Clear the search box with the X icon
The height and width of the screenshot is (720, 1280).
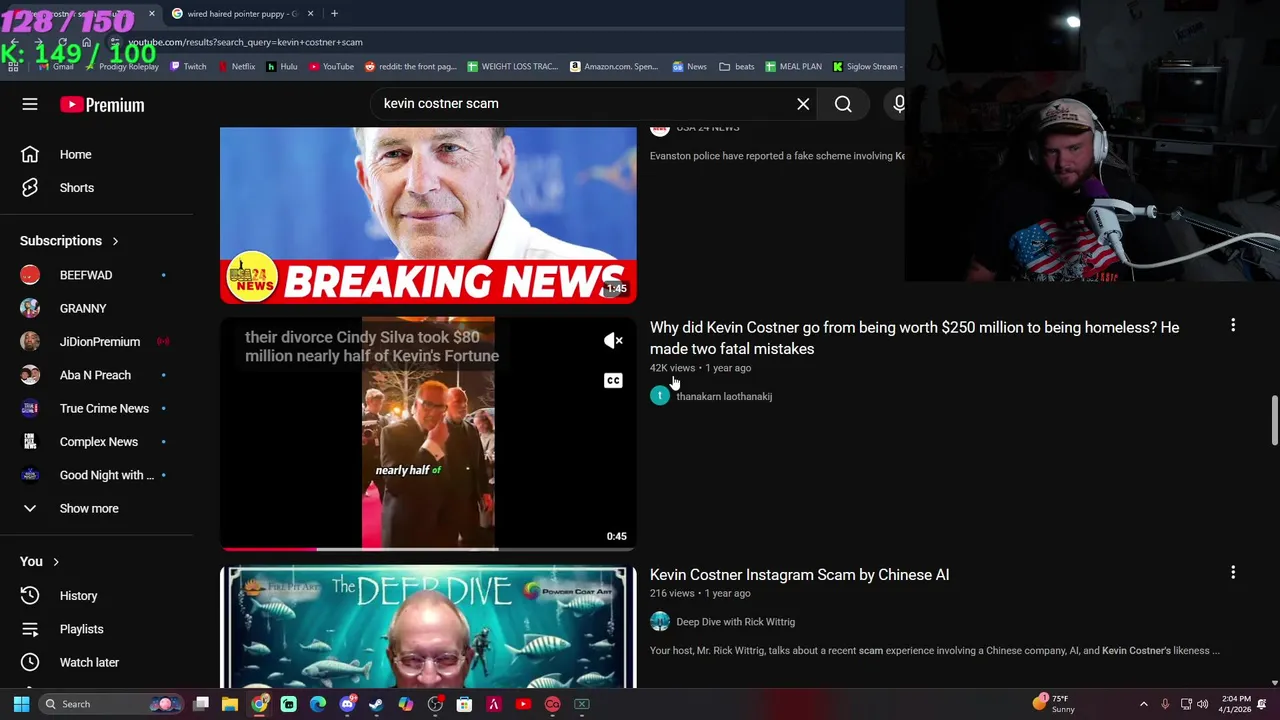tap(803, 103)
